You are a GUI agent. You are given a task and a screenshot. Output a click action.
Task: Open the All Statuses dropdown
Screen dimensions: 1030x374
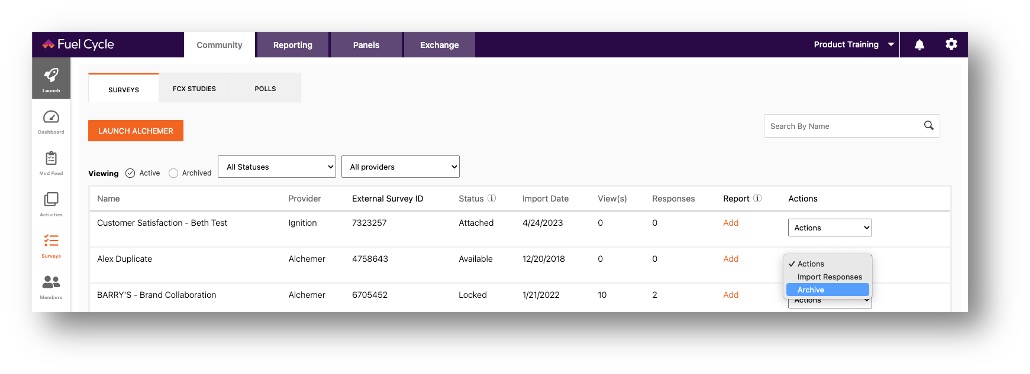point(277,167)
